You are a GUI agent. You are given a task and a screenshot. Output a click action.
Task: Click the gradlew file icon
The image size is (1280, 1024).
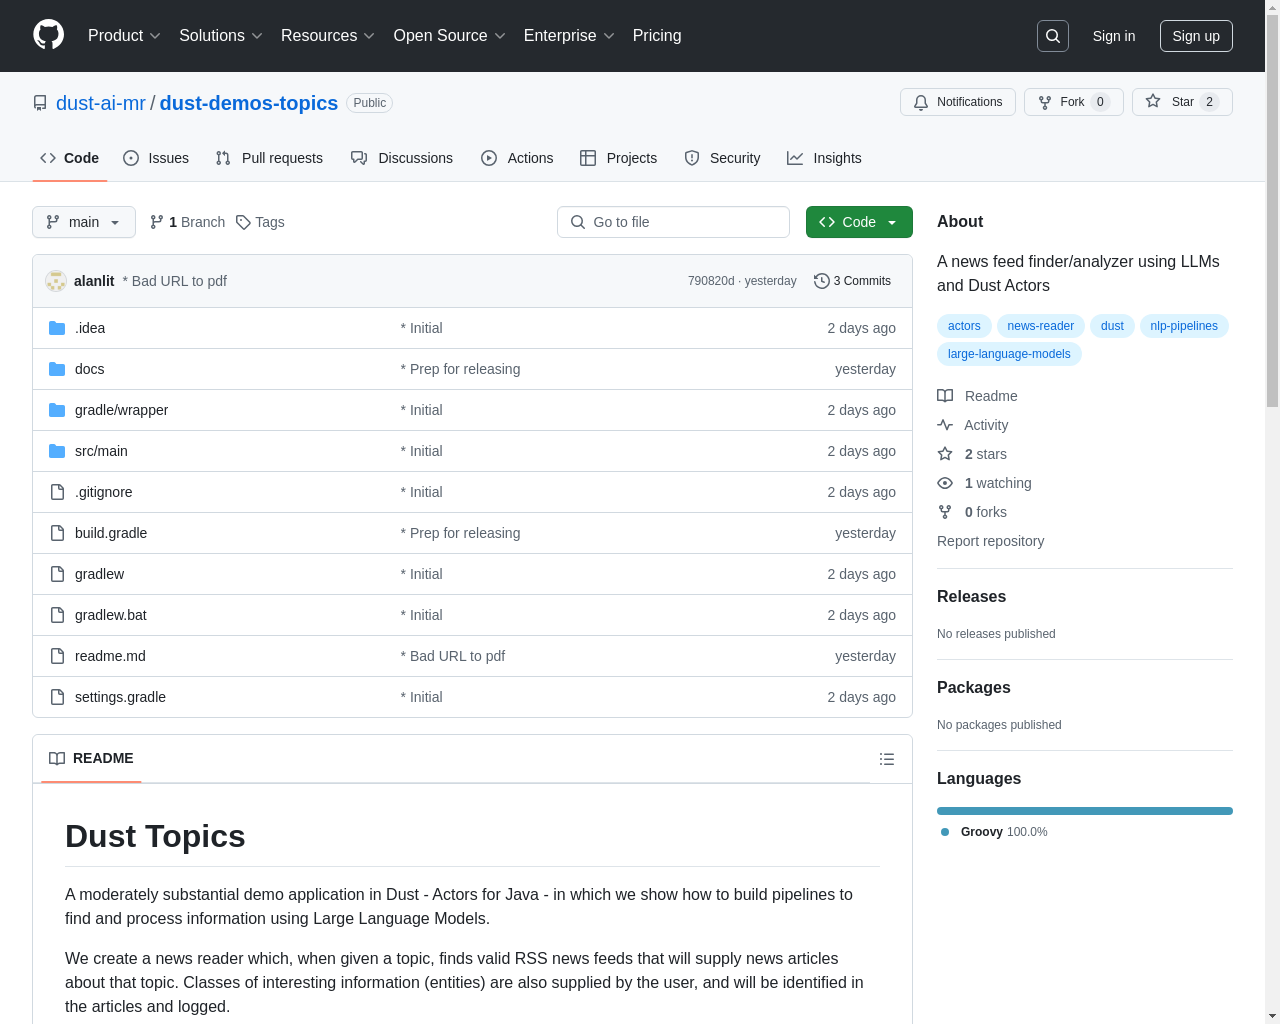57,574
